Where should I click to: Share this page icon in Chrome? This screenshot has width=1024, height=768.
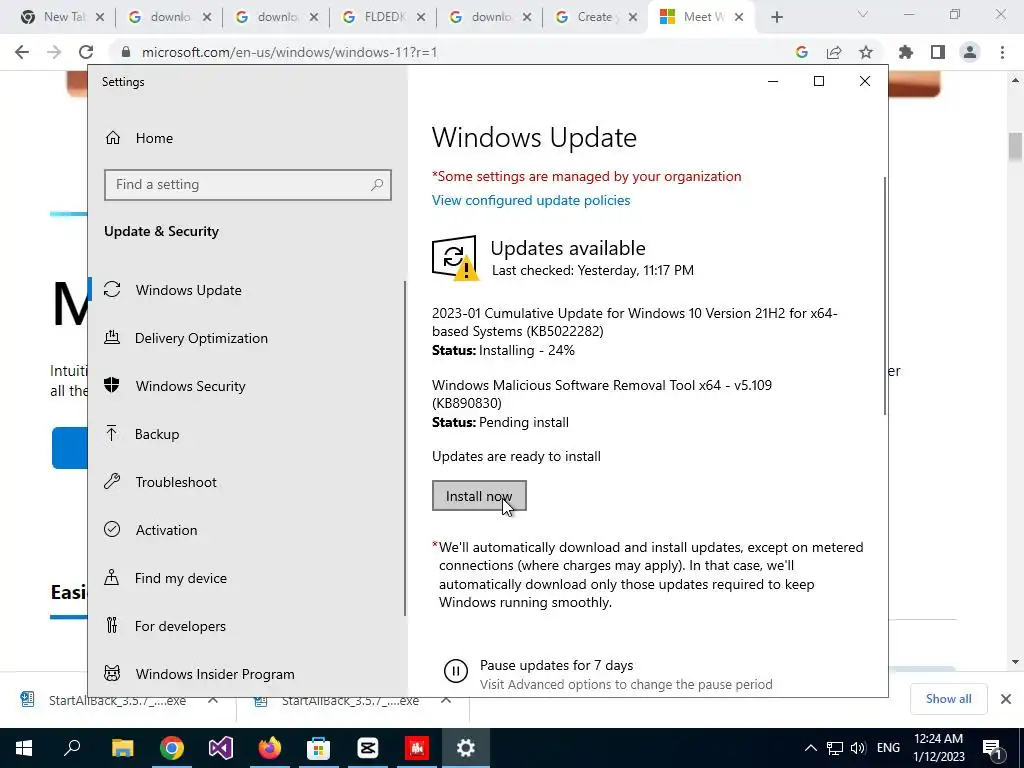click(834, 52)
